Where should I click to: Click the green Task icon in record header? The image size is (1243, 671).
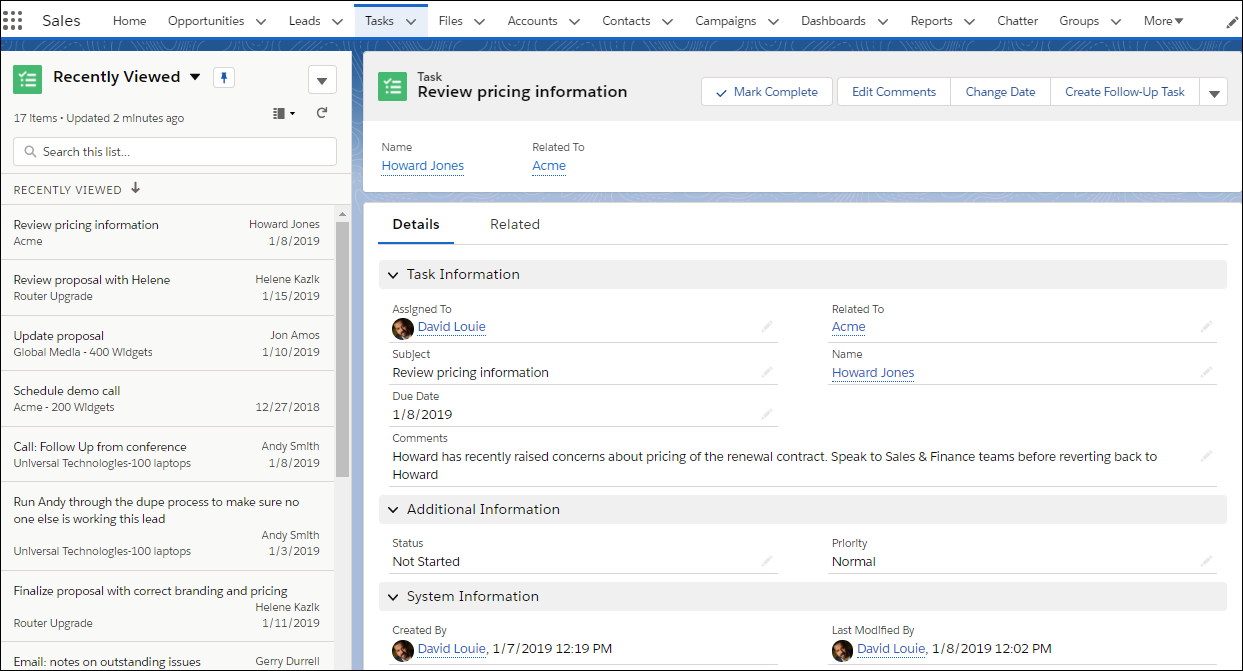point(392,86)
